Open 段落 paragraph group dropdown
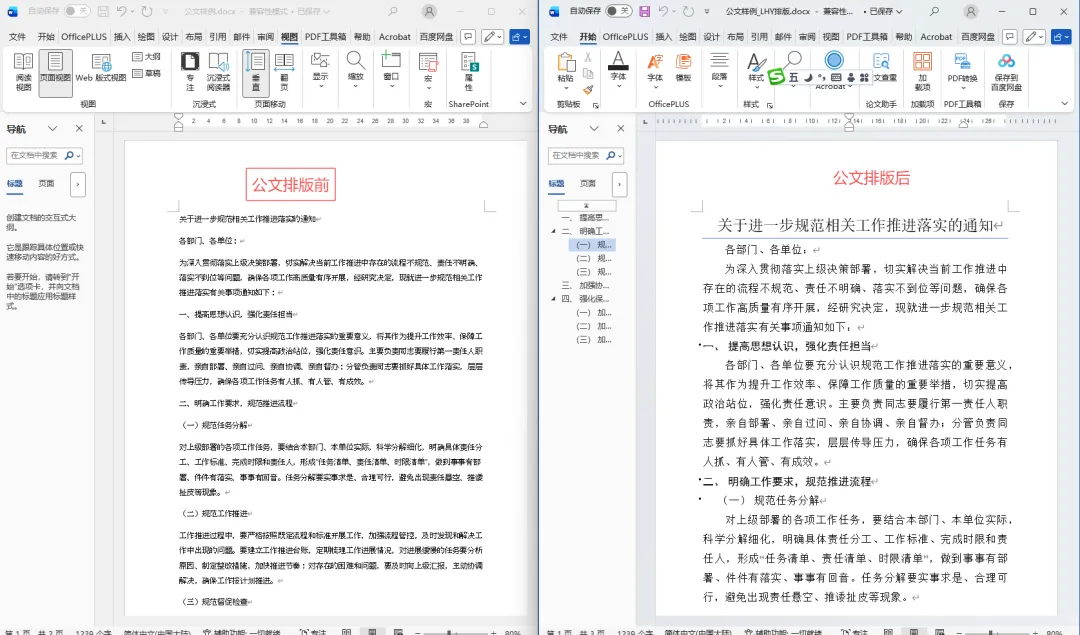Screen dimensions: 1080x635 [x=719, y=70]
